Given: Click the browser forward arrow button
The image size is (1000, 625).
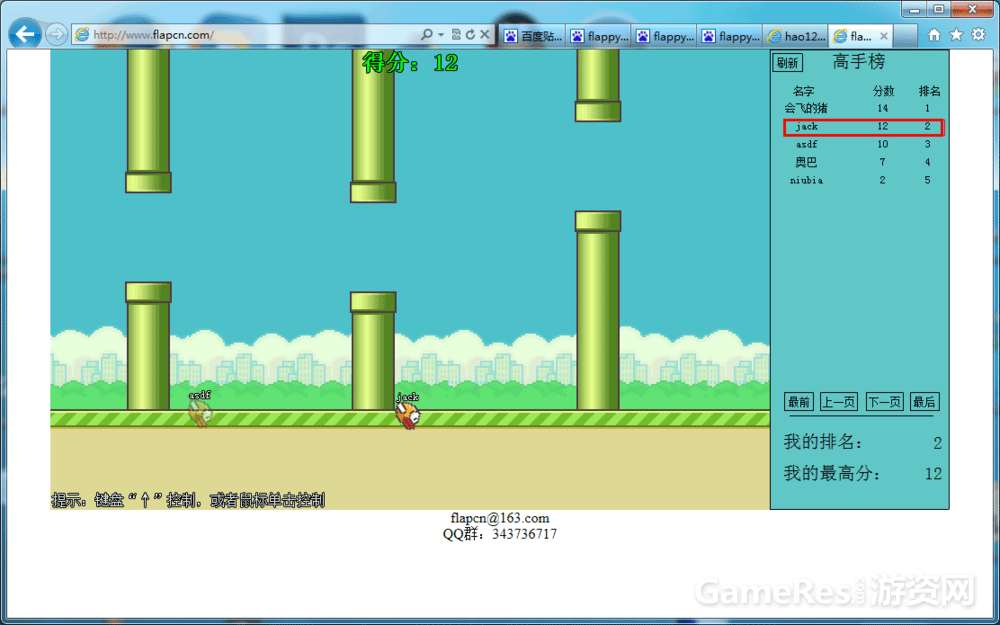Looking at the screenshot, I should [57, 34].
